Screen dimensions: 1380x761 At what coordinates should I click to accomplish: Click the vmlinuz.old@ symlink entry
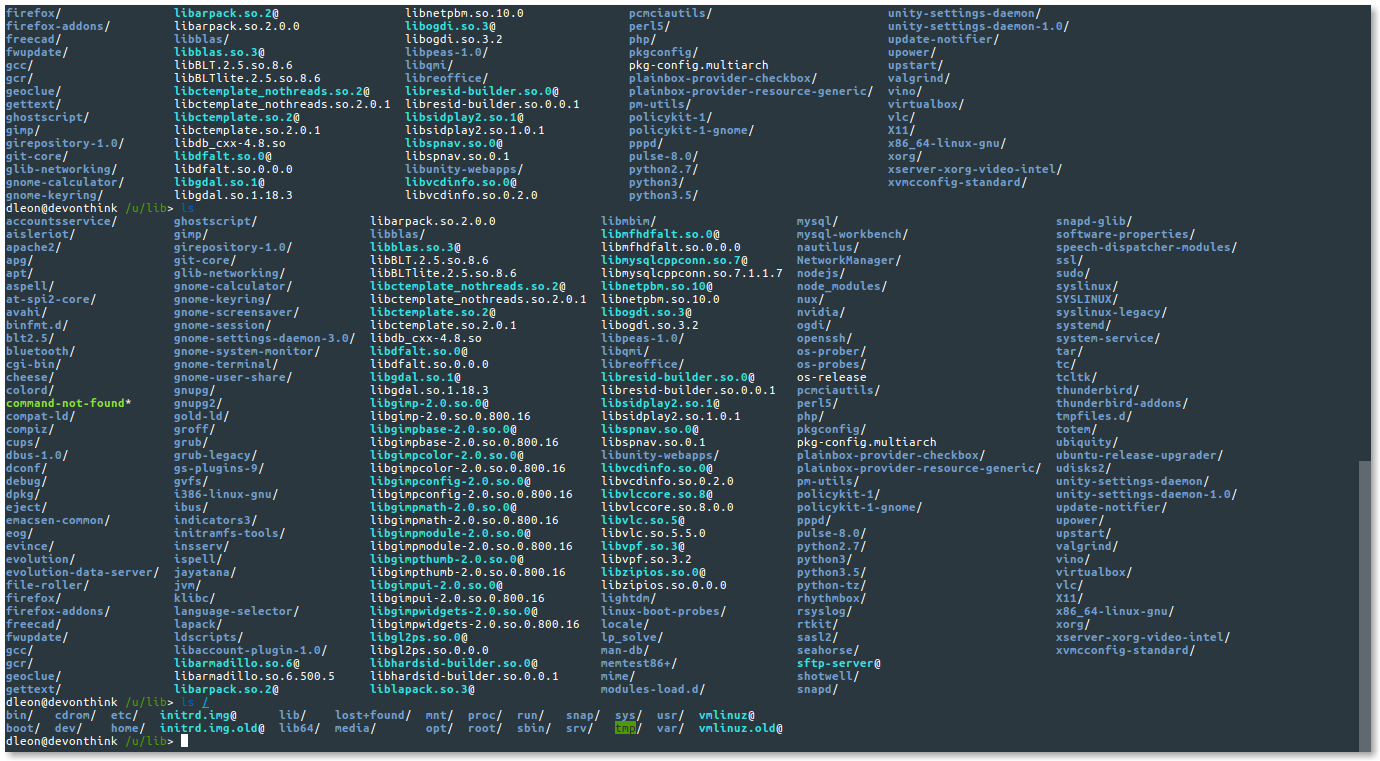pos(741,728)
